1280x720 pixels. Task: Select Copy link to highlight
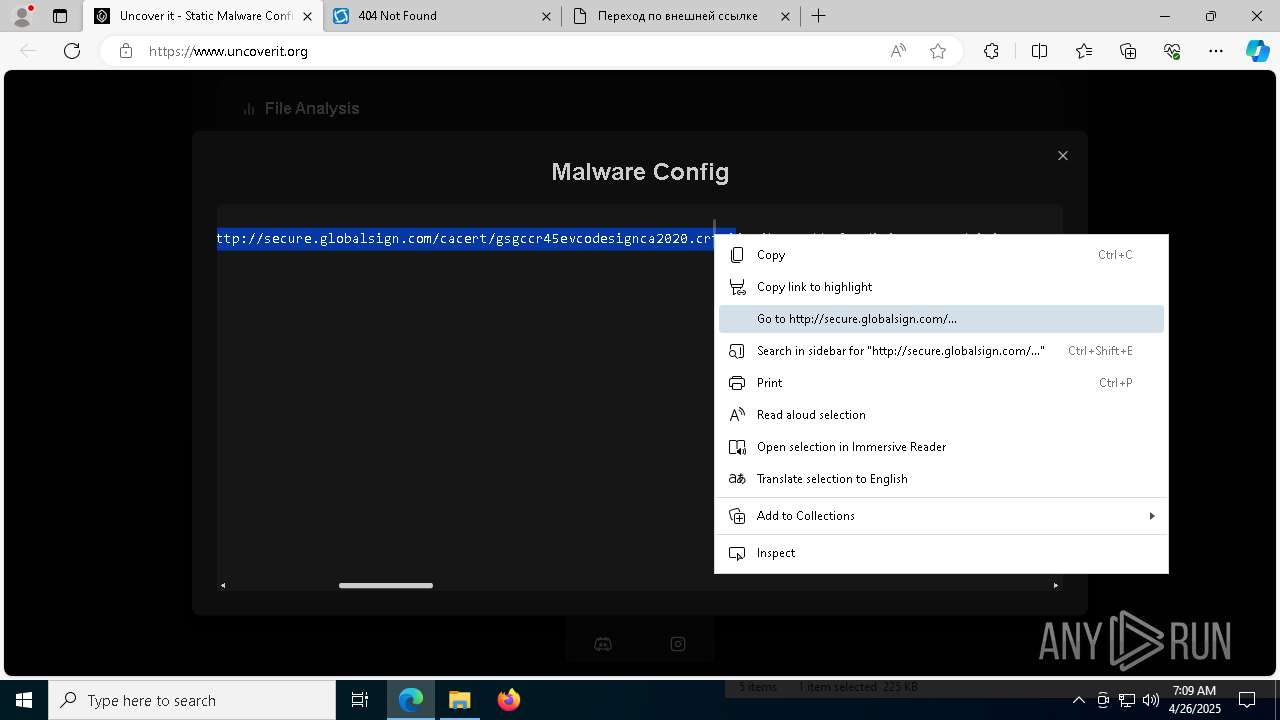pyautogui.click(x=941, y=287)
